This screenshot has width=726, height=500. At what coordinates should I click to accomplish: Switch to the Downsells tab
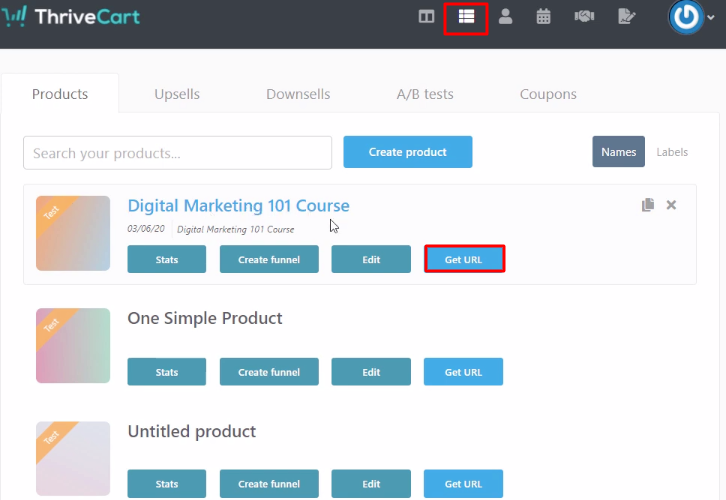click(x=298, y=94)
